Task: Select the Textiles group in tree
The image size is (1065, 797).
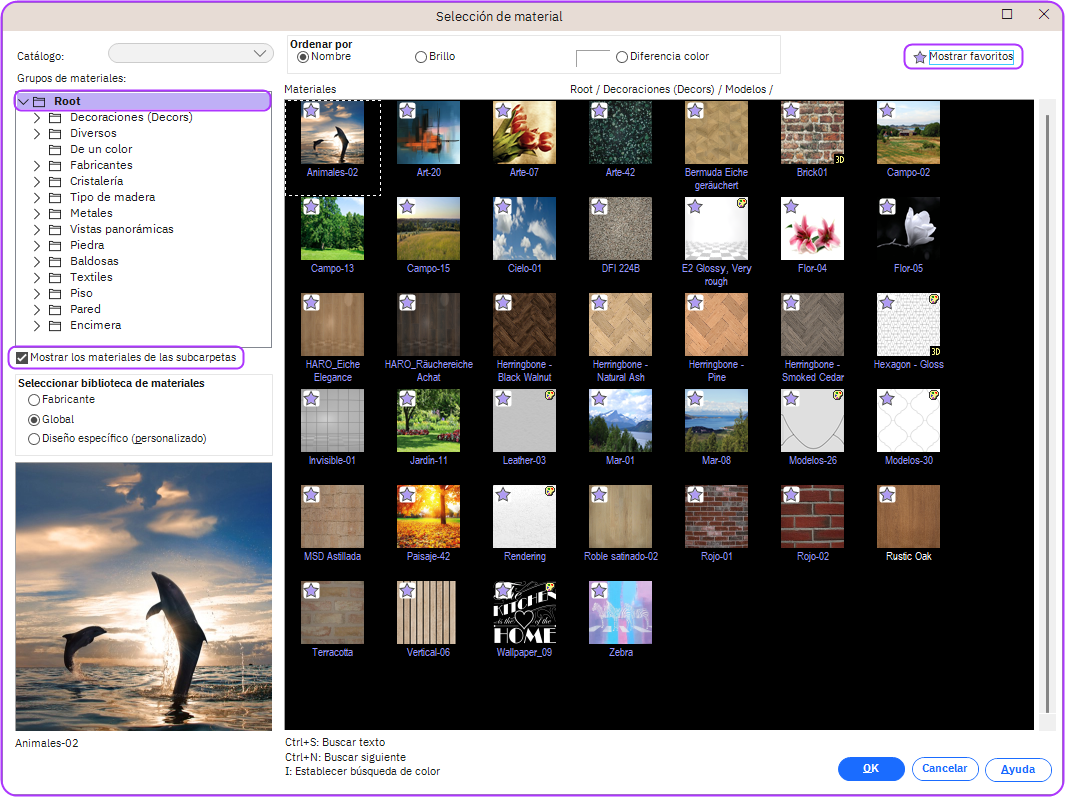Action: (91, 277)
